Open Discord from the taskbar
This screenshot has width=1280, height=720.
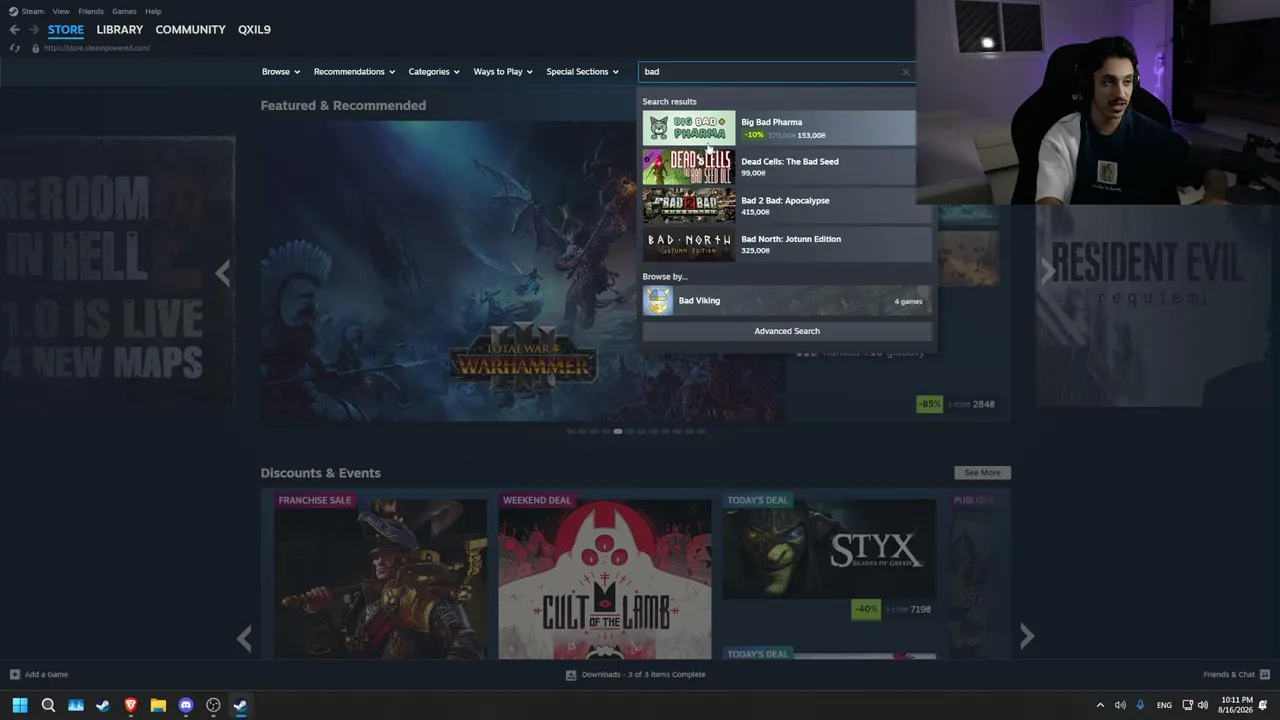(185, 705)
